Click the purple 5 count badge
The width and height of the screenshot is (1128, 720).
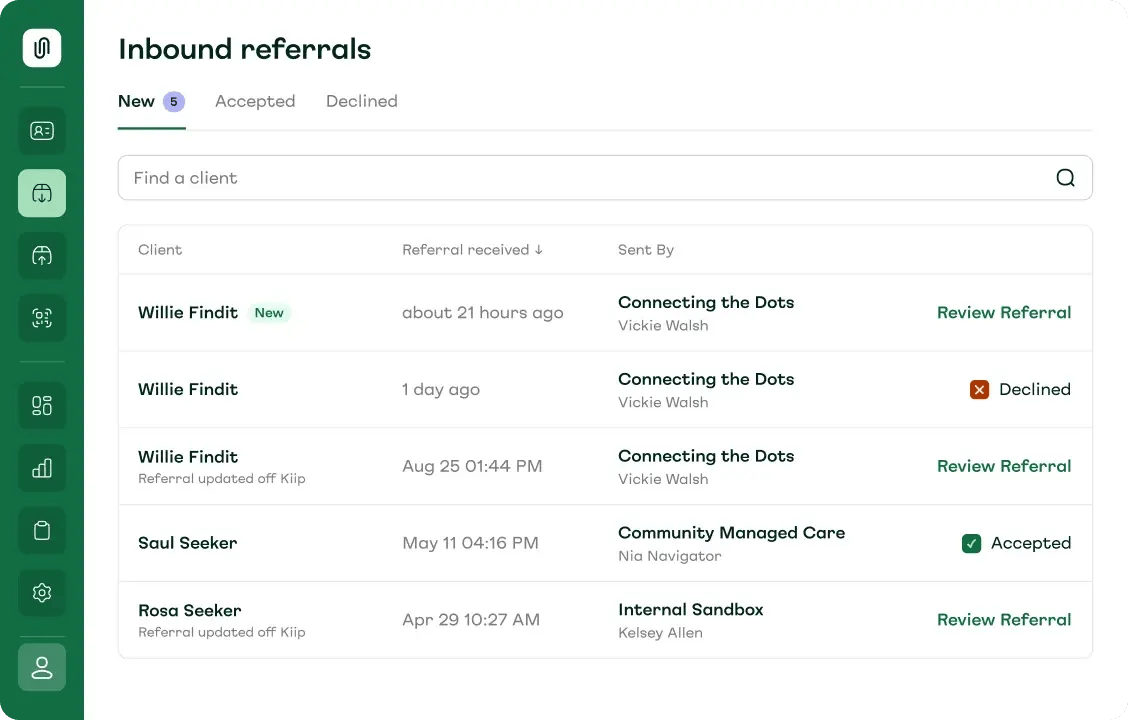tap(173, 101)
